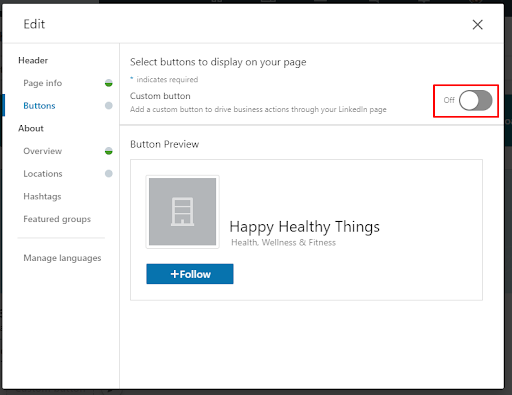512x395 pixels.
Task: Click the Buttons grey status dot
Action: coord(109,106)
